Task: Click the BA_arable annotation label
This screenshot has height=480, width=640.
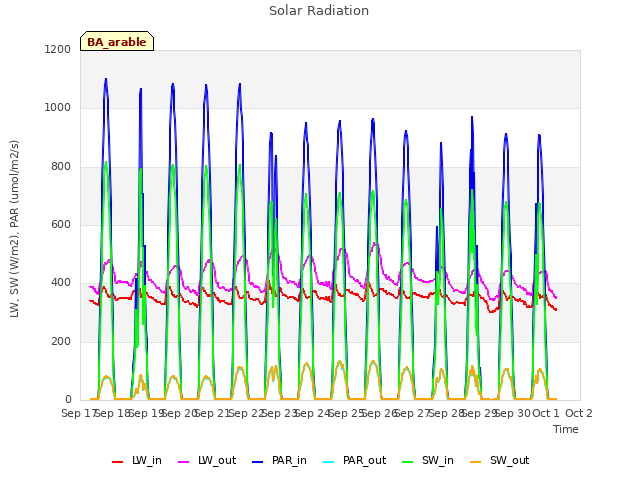Action: pos(117,41)
